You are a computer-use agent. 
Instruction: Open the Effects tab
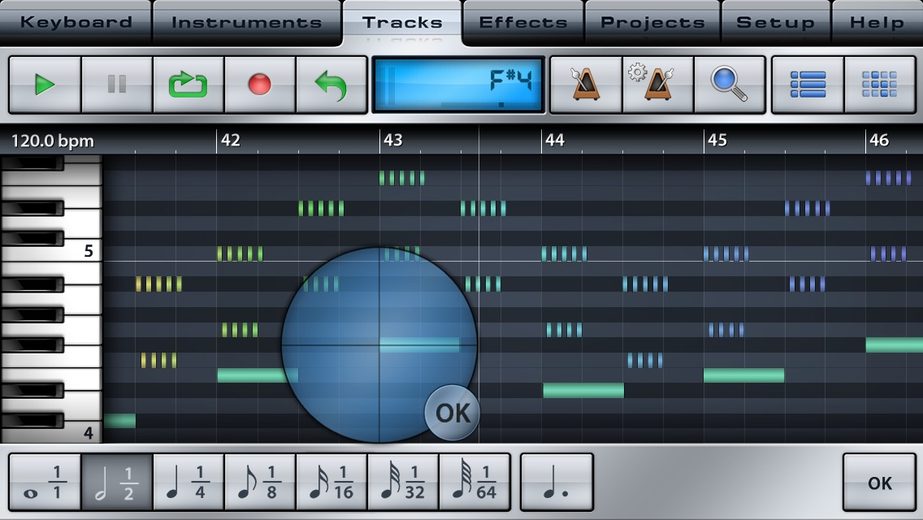(523, 22)
